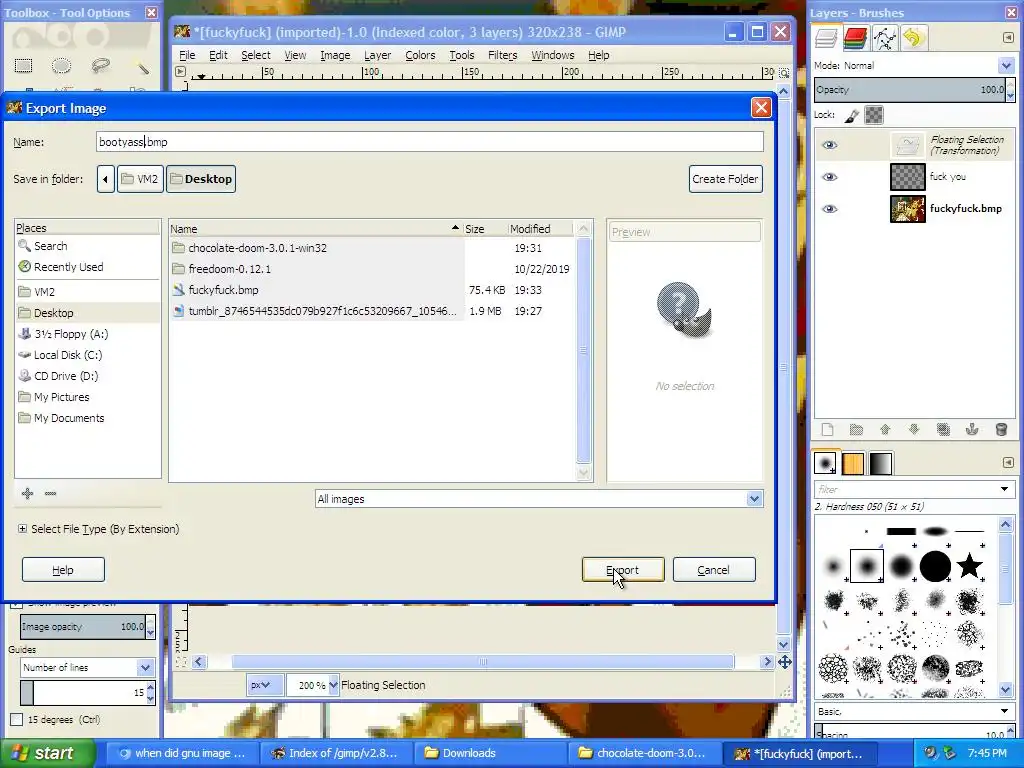Switch to Brushes tab icon

click(825, 463)
